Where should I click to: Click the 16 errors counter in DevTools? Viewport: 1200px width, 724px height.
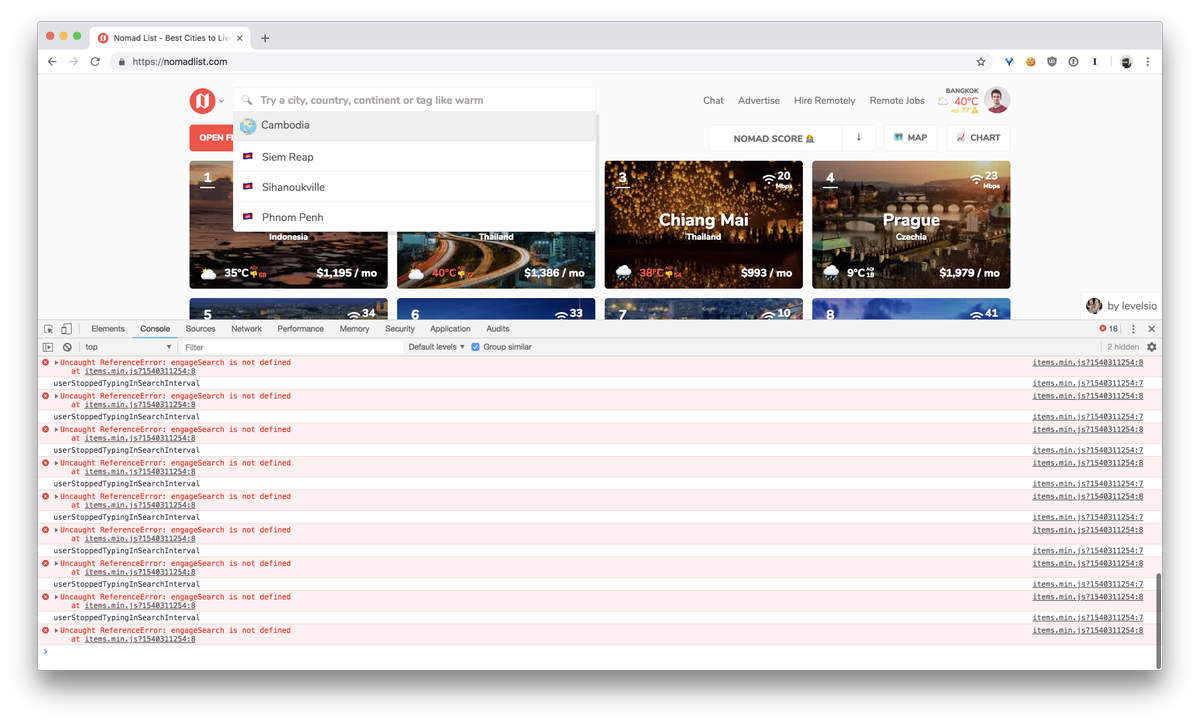1109,329
